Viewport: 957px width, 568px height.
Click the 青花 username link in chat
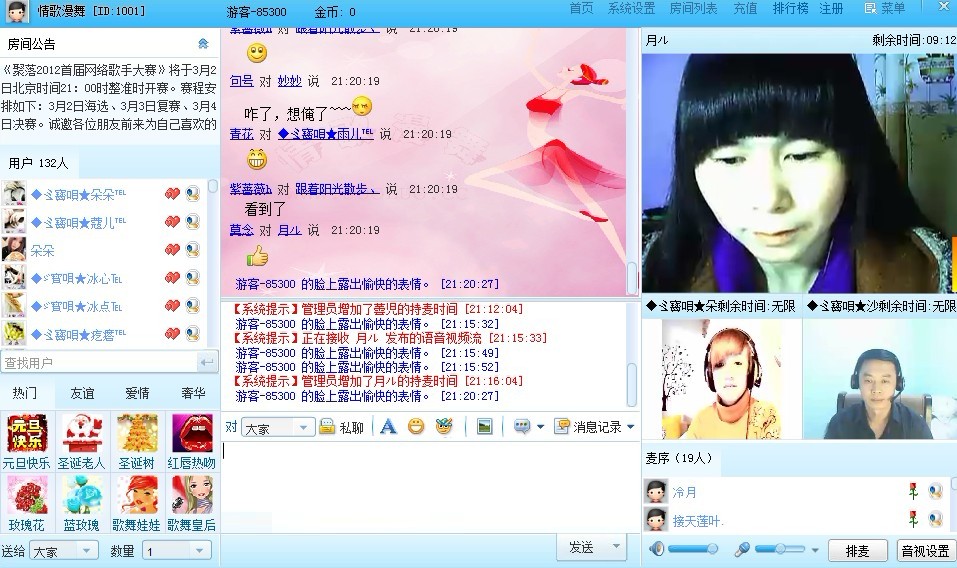(241, 134)
